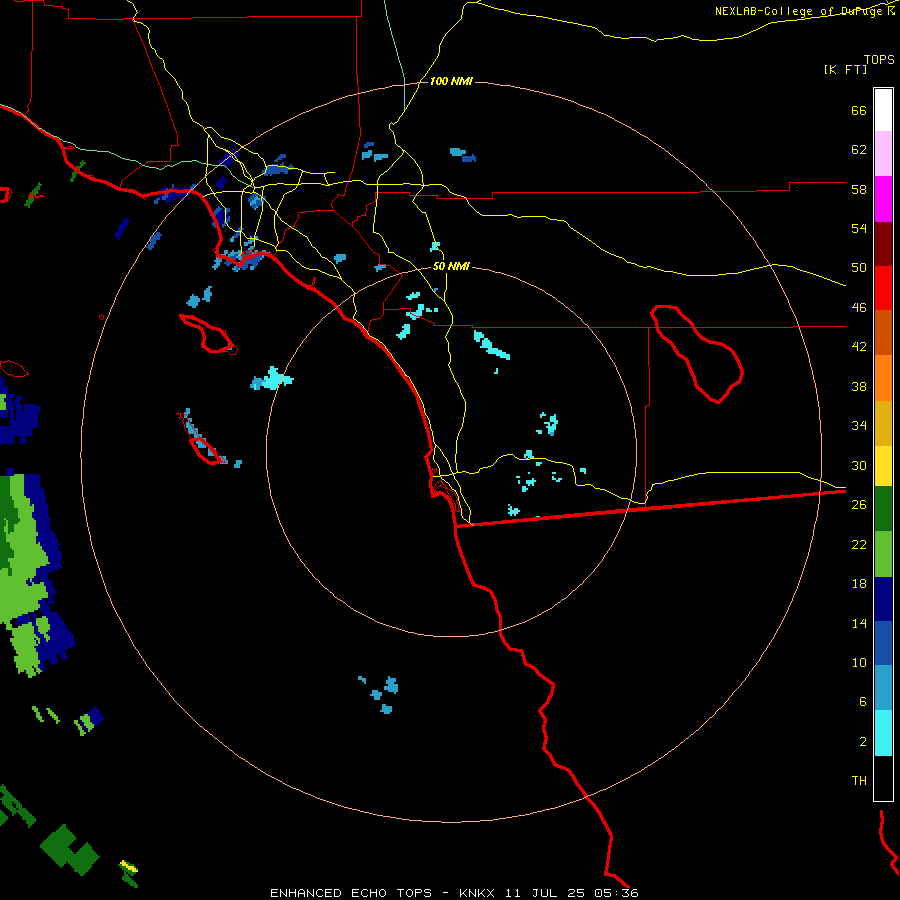Screen dimensions: 900x900
Task: Click the 'NEXLAB-College of DuPage' credit text
Action: tap(800, 11)
